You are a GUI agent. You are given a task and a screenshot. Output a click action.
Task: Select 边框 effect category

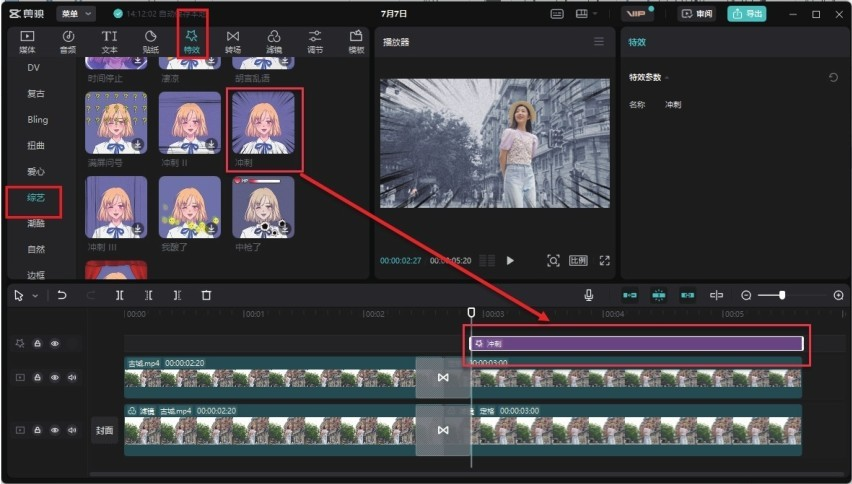(36, 275)
